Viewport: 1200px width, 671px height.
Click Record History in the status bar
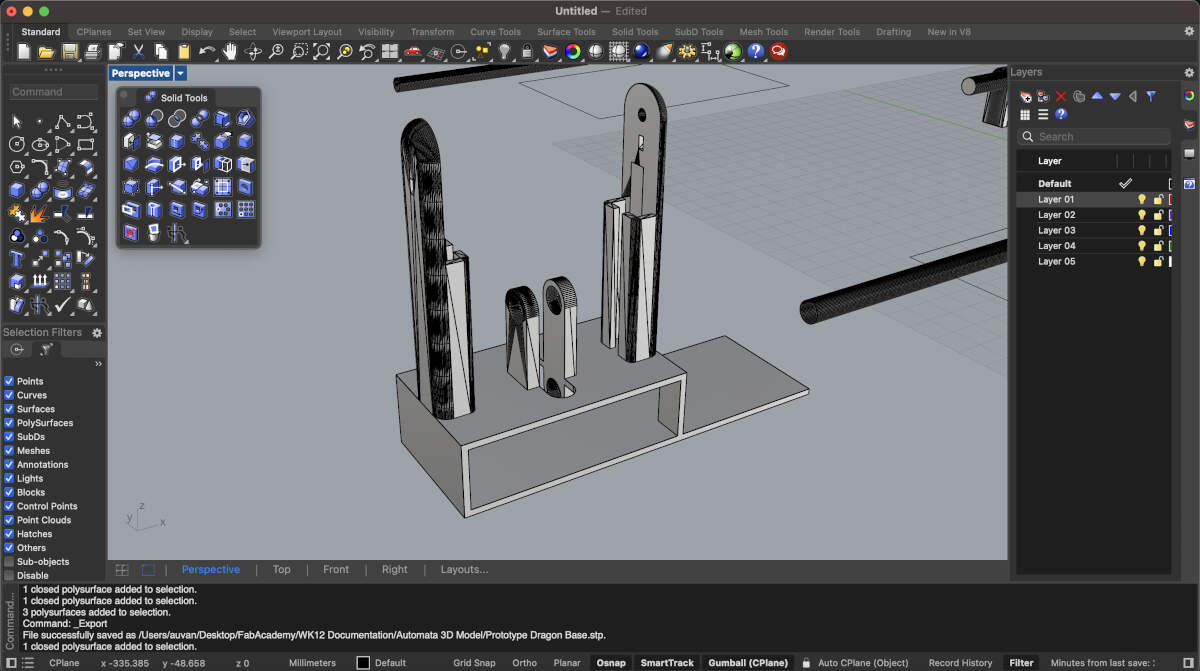[960, 663]
